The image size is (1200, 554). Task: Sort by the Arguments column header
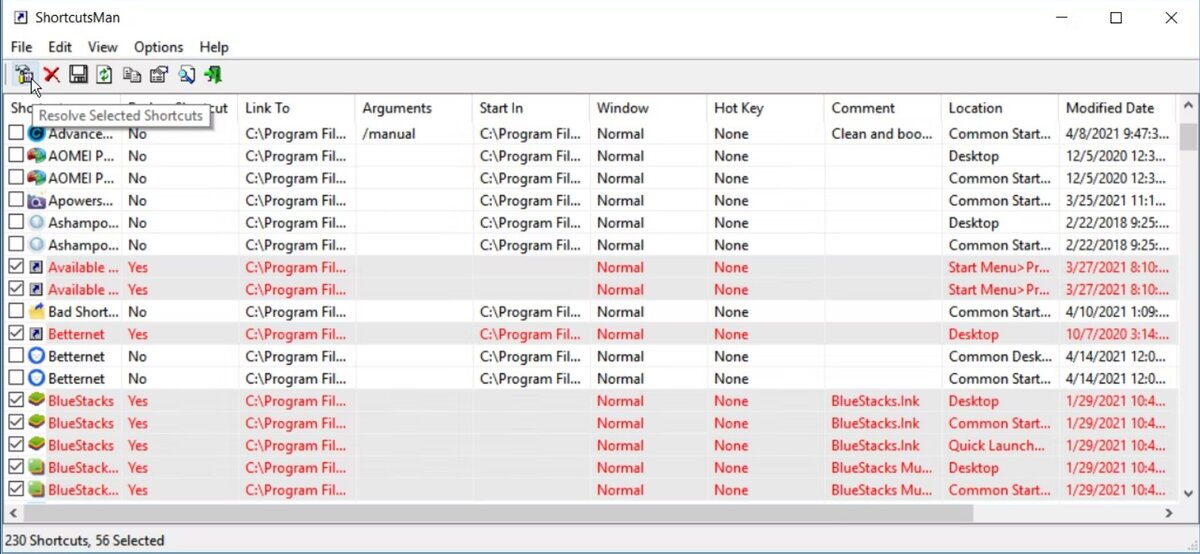point(413,108)
